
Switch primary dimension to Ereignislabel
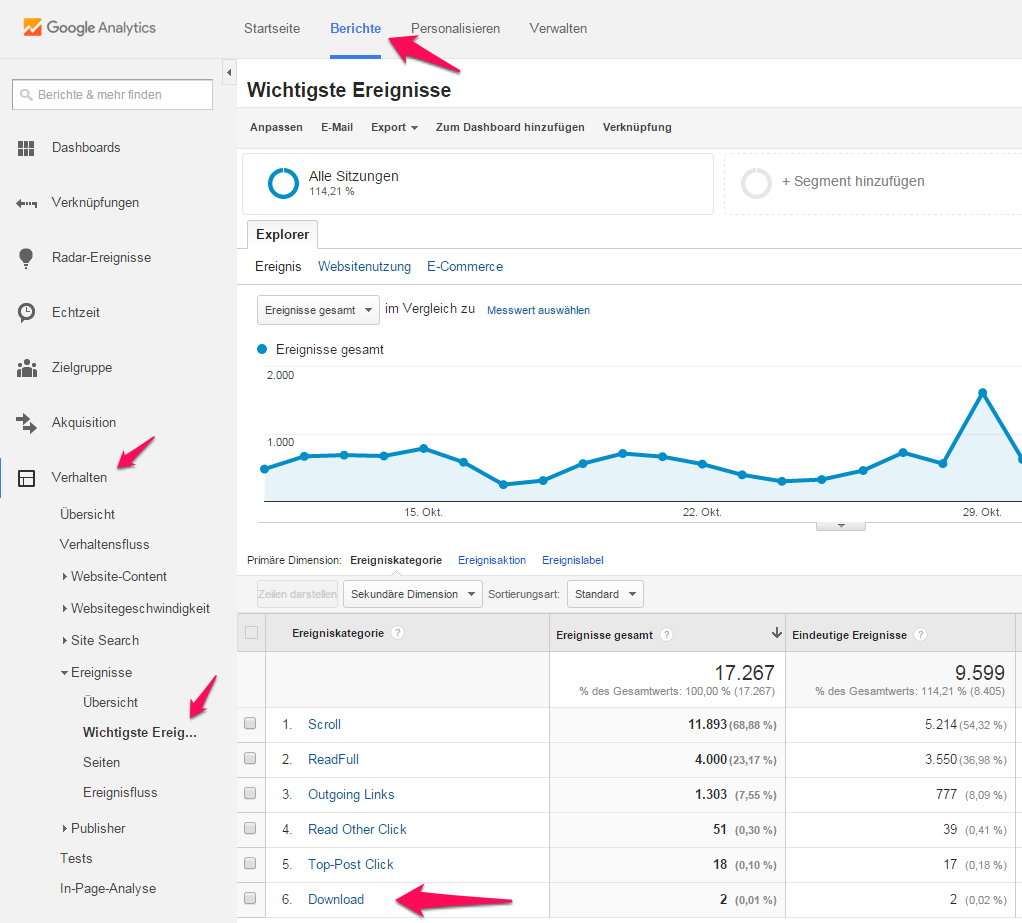point(572,560)
